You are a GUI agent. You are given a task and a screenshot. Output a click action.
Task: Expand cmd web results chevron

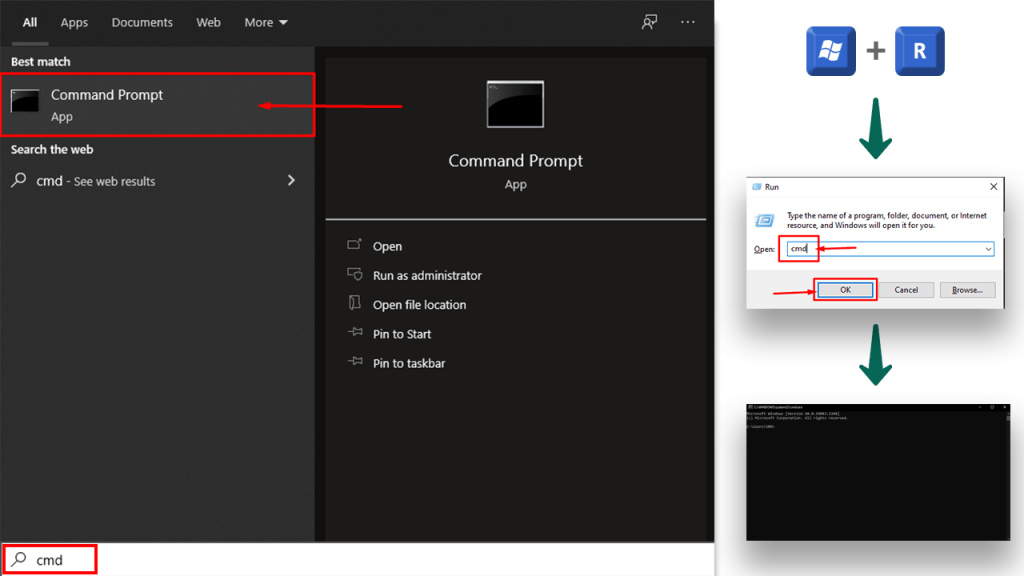[x=291, y=181]
